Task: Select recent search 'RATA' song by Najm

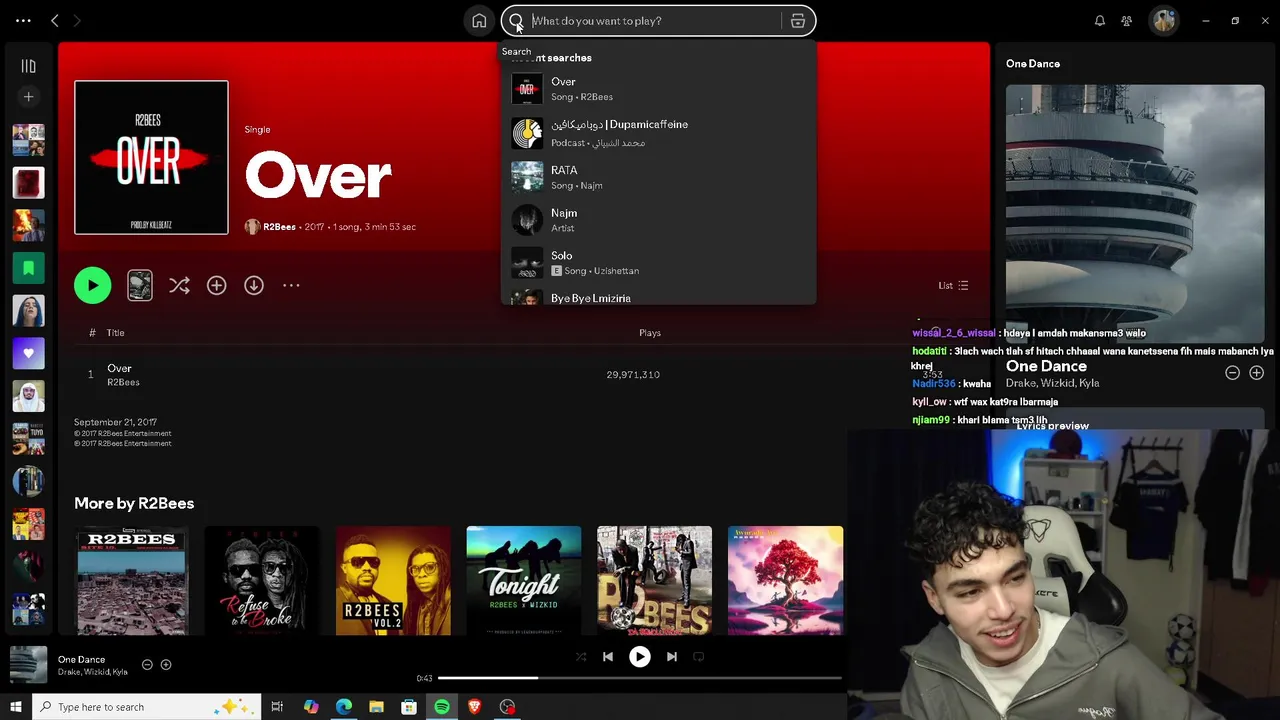Action: pos(658,177)
